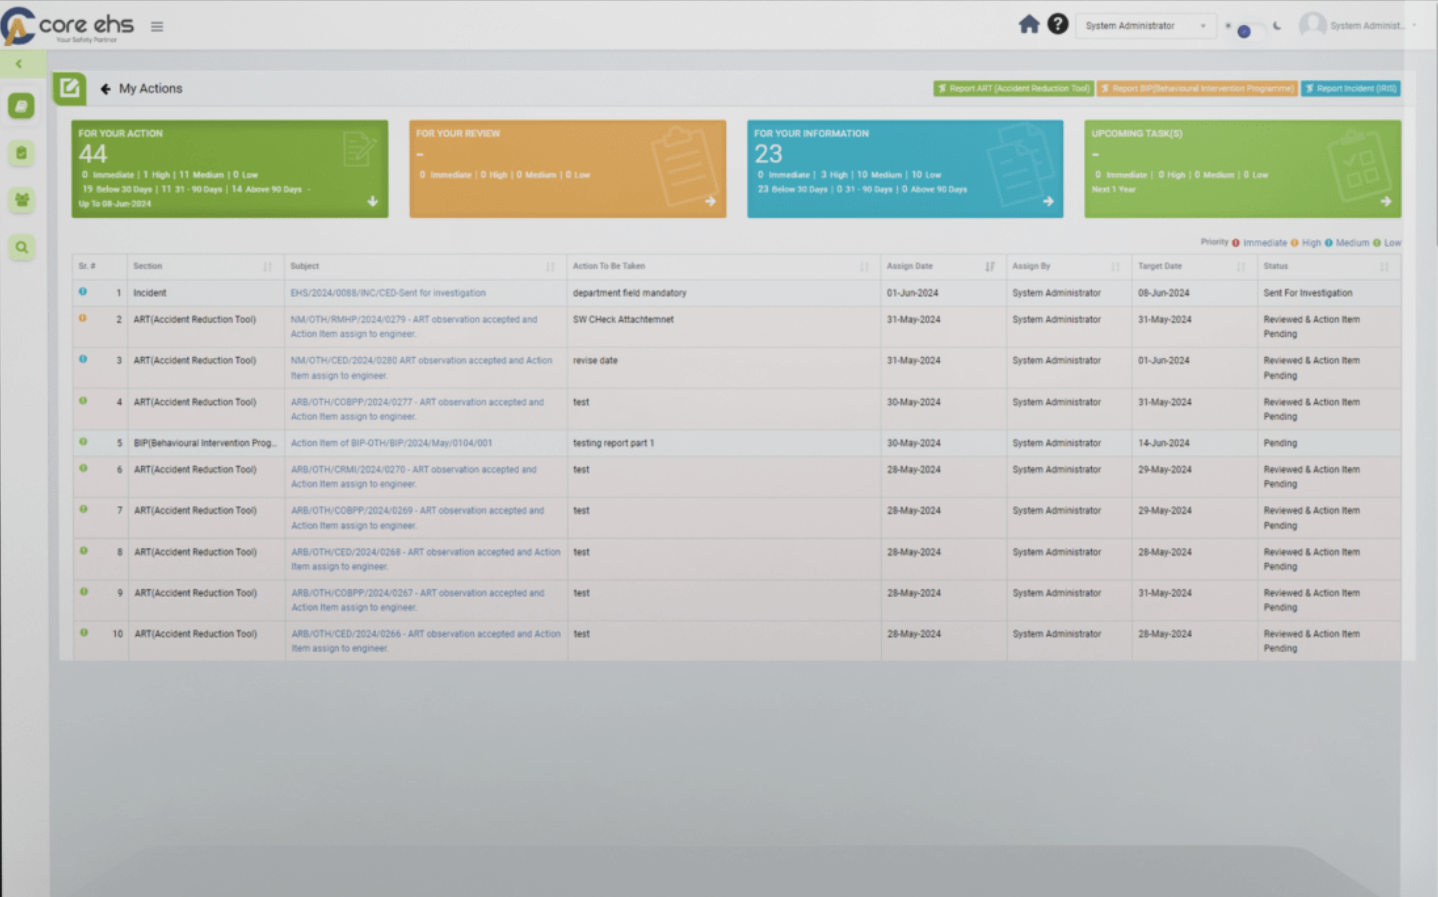
Task: Sort the table by Assign Date column
Action: 990,266
